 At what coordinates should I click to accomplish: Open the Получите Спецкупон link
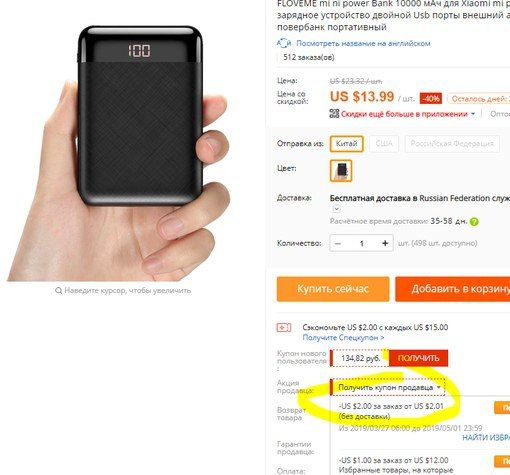click(x=343, y=337)
